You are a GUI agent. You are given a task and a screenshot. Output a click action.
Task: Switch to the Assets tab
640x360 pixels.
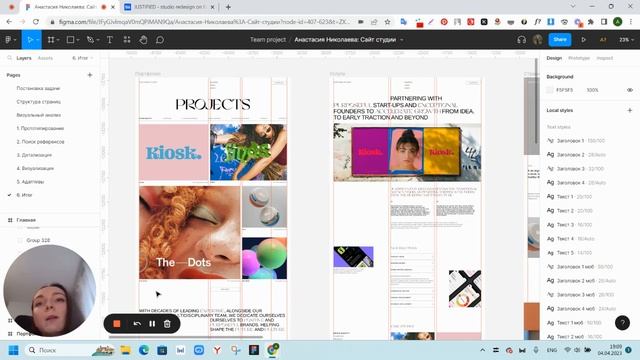point(45,58)
